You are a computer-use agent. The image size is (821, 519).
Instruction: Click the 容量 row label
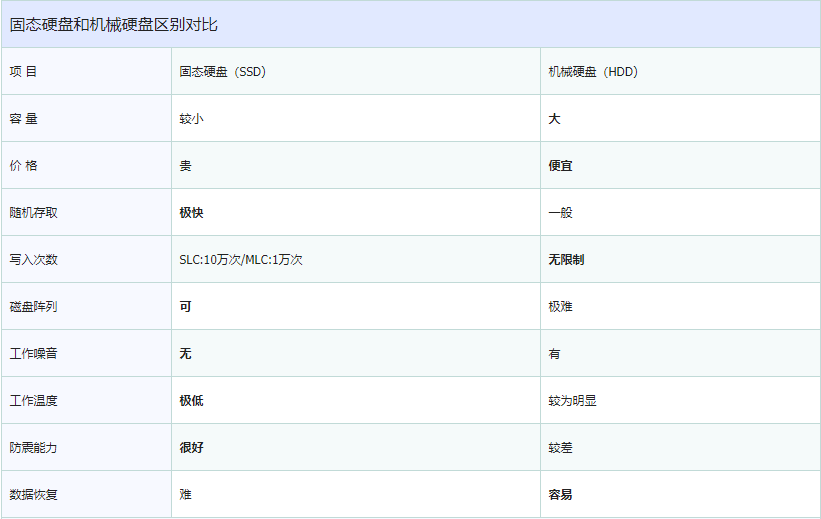point(24,119)
